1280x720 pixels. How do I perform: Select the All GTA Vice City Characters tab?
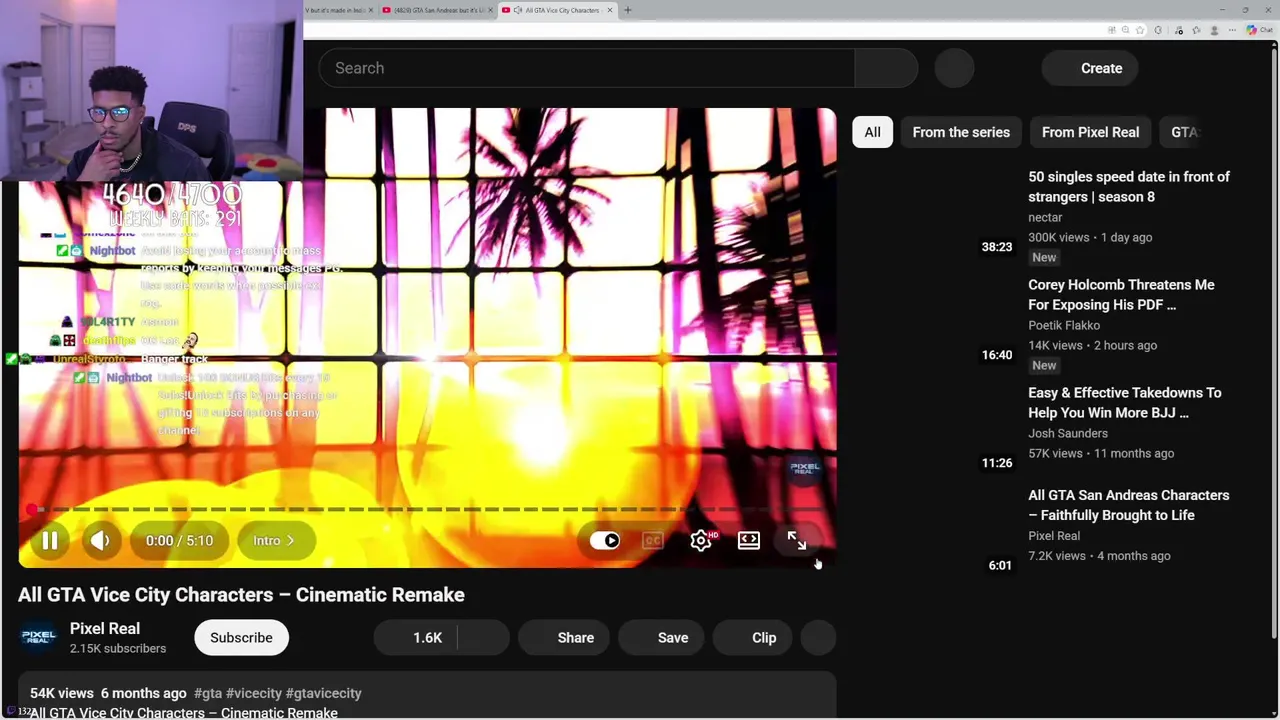[x=557, y=10]
